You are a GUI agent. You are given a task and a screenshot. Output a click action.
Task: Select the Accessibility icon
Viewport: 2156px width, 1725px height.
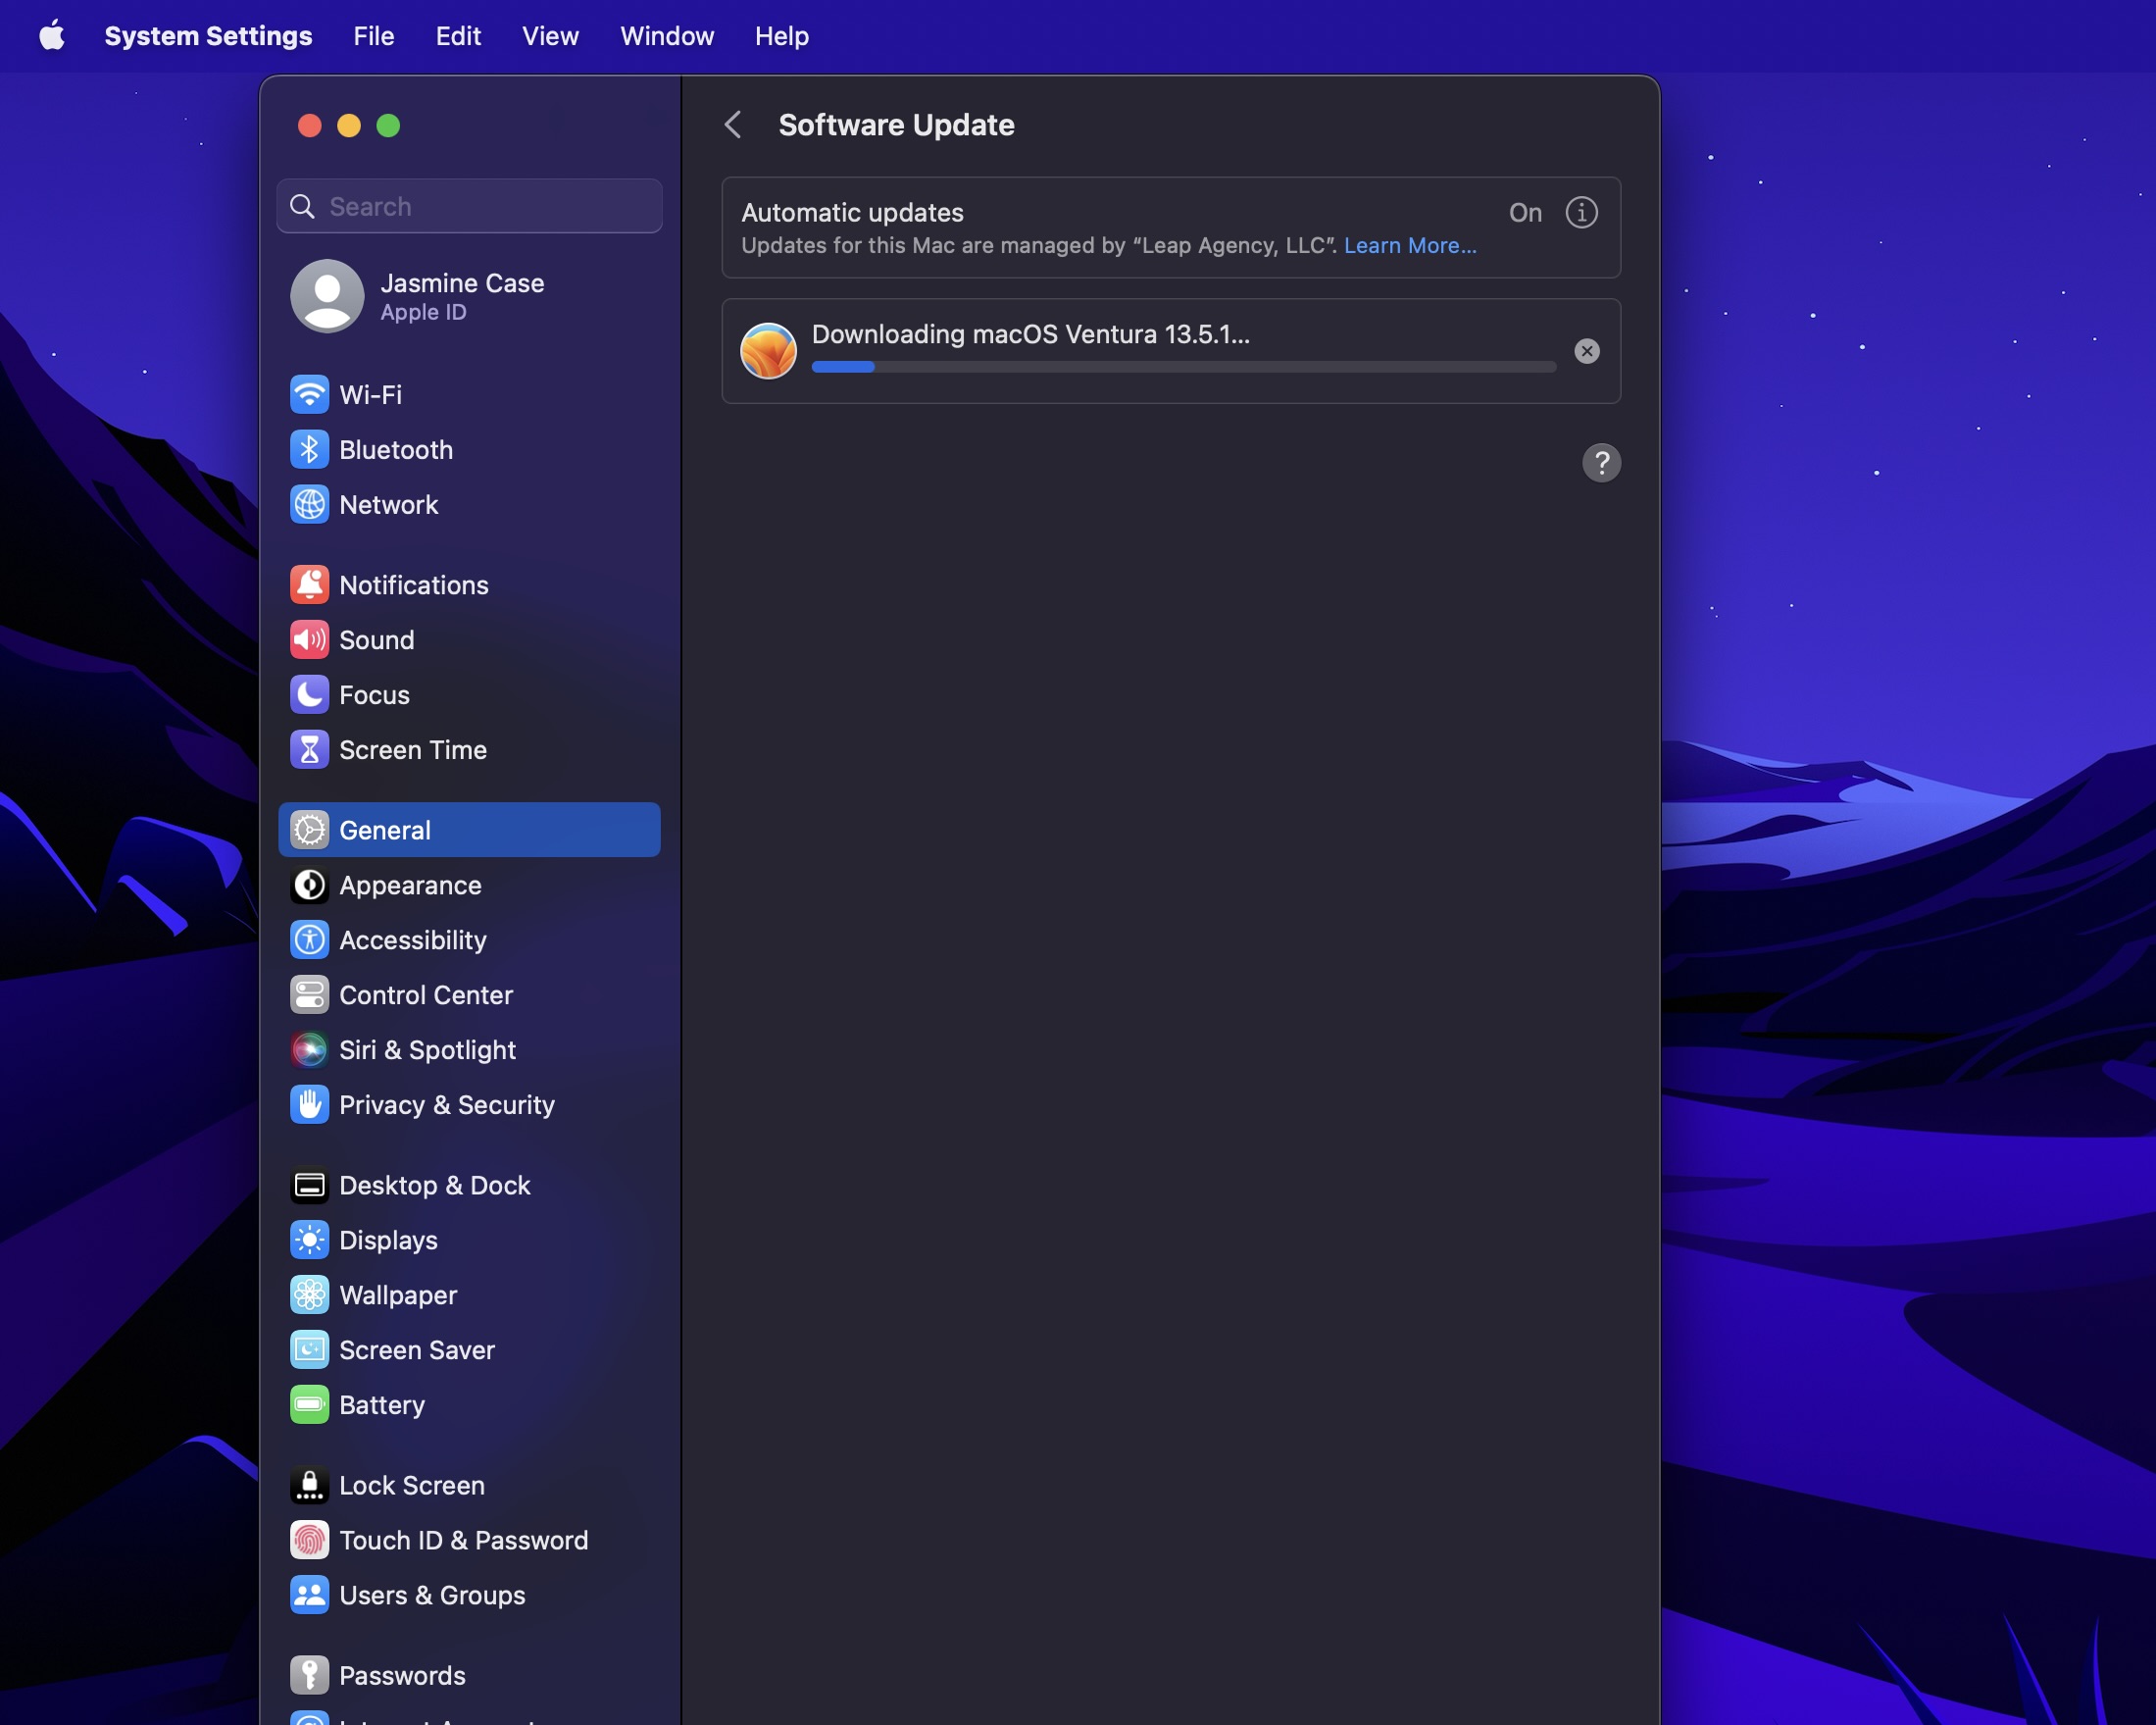coord(309,939)
